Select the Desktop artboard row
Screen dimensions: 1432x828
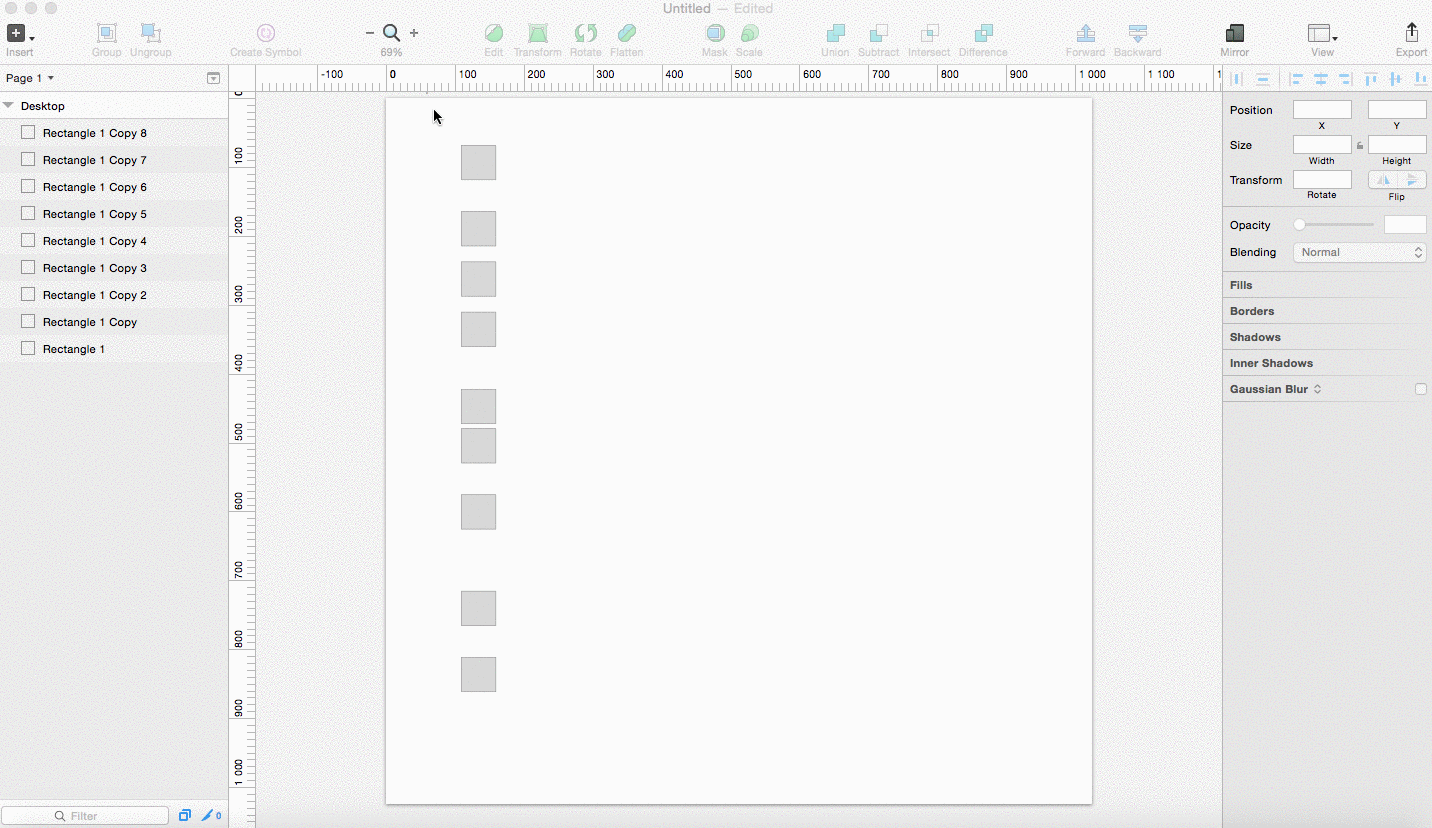(x=114, y=106)
